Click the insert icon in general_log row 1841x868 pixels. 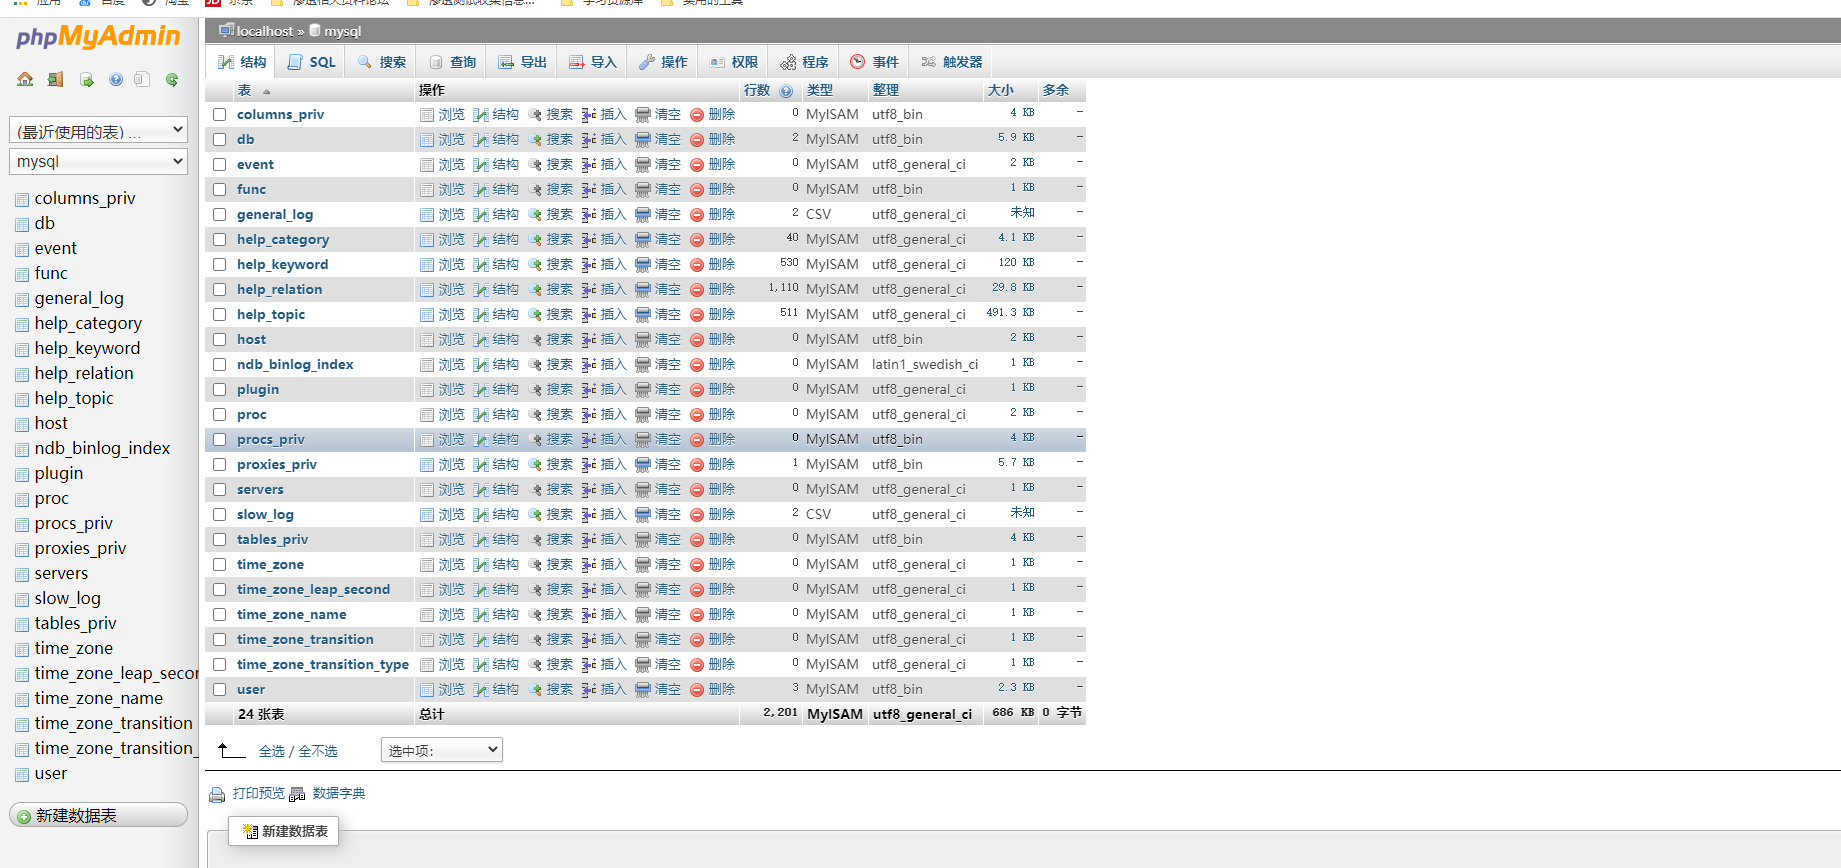click(x=589, y=215)
